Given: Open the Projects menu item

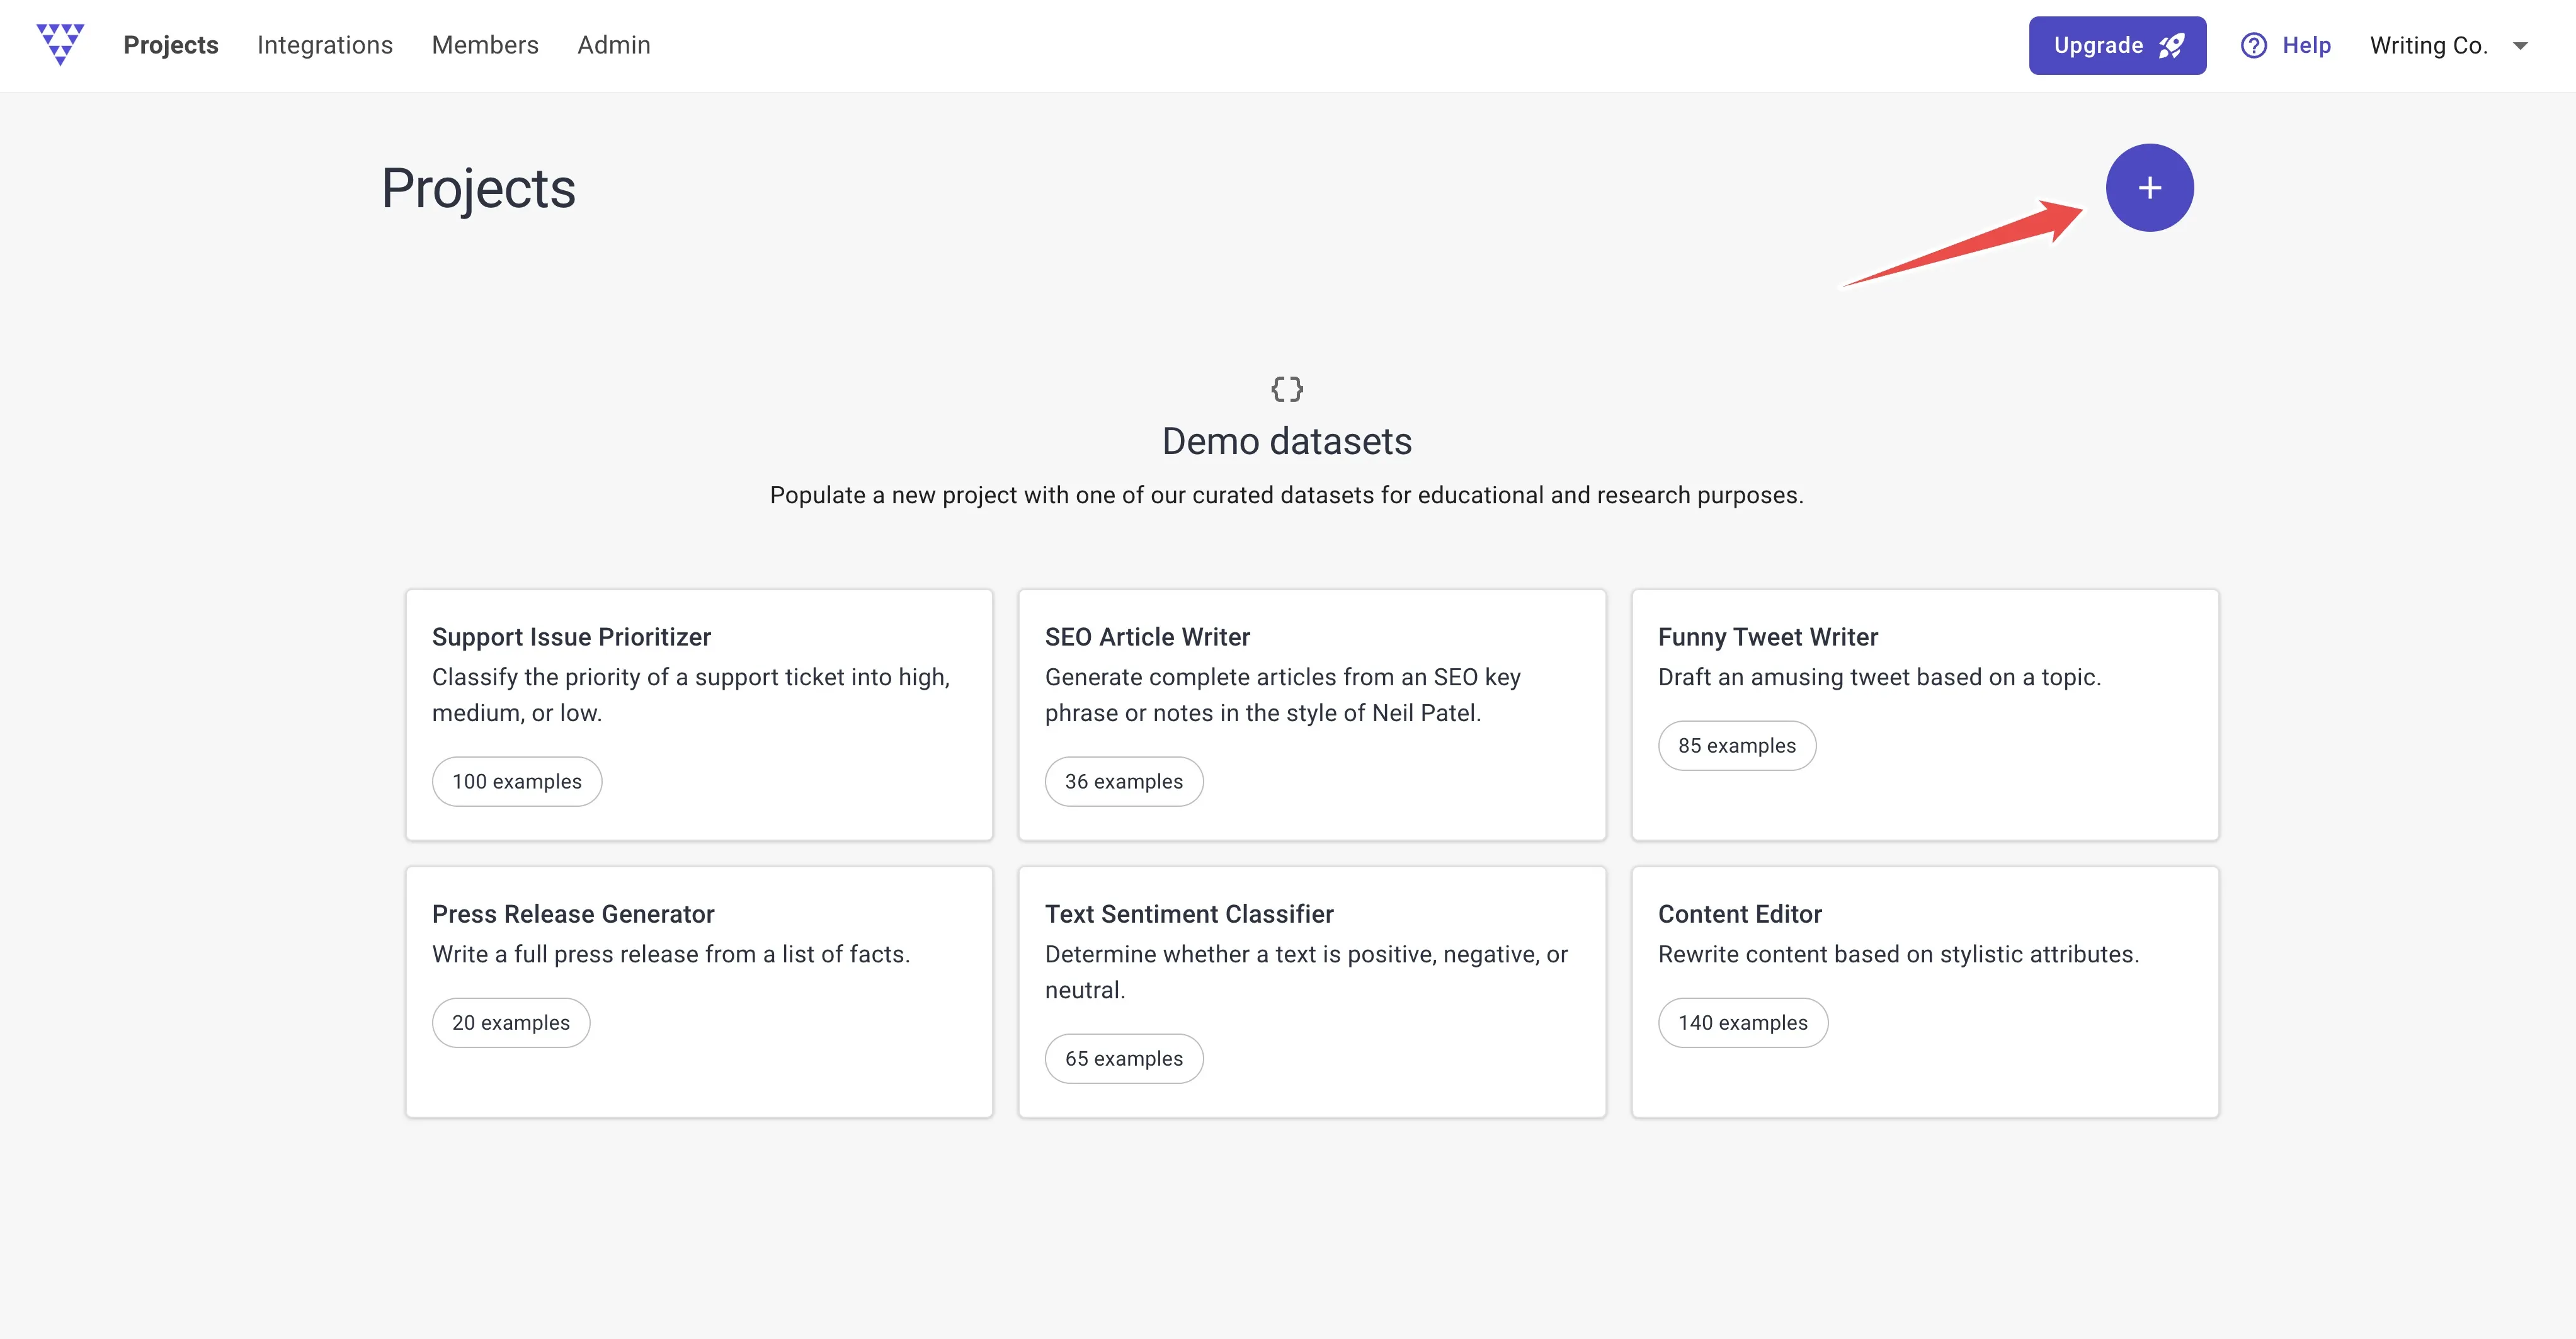Looking at the screenshot, I should [x=171, y=46].
